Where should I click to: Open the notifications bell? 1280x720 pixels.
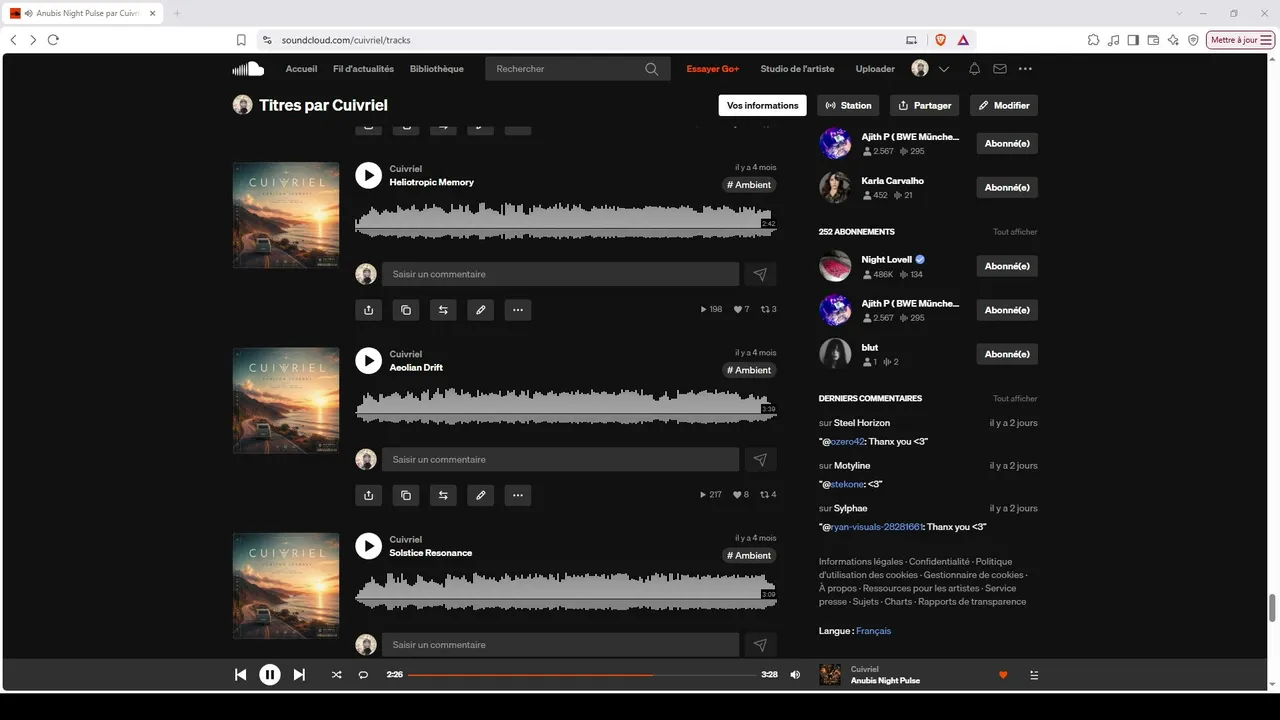(974, 69)
